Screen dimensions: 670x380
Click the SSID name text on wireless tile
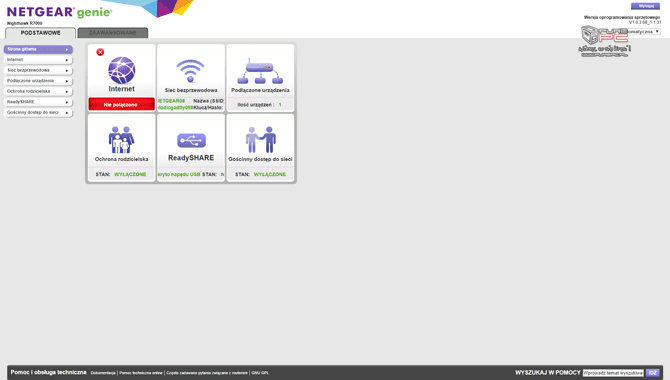pyautogui.click(x=171, y=101)
